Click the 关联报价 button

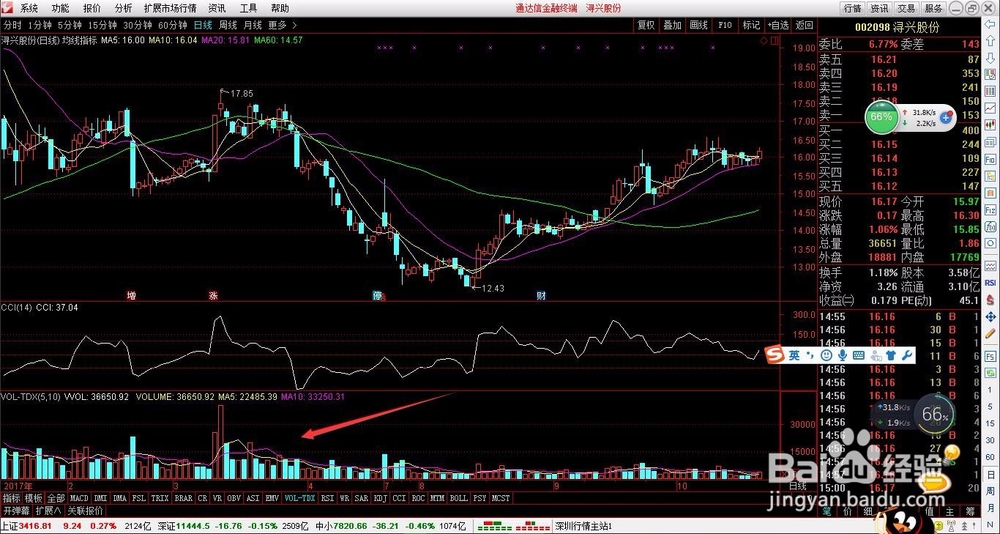(85, 511)
